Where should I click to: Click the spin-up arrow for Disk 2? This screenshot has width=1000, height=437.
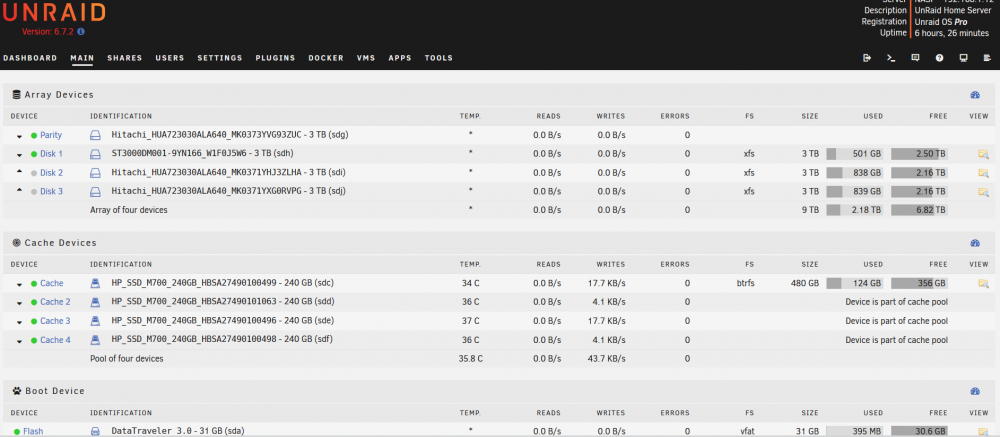(x=19, y=172)
